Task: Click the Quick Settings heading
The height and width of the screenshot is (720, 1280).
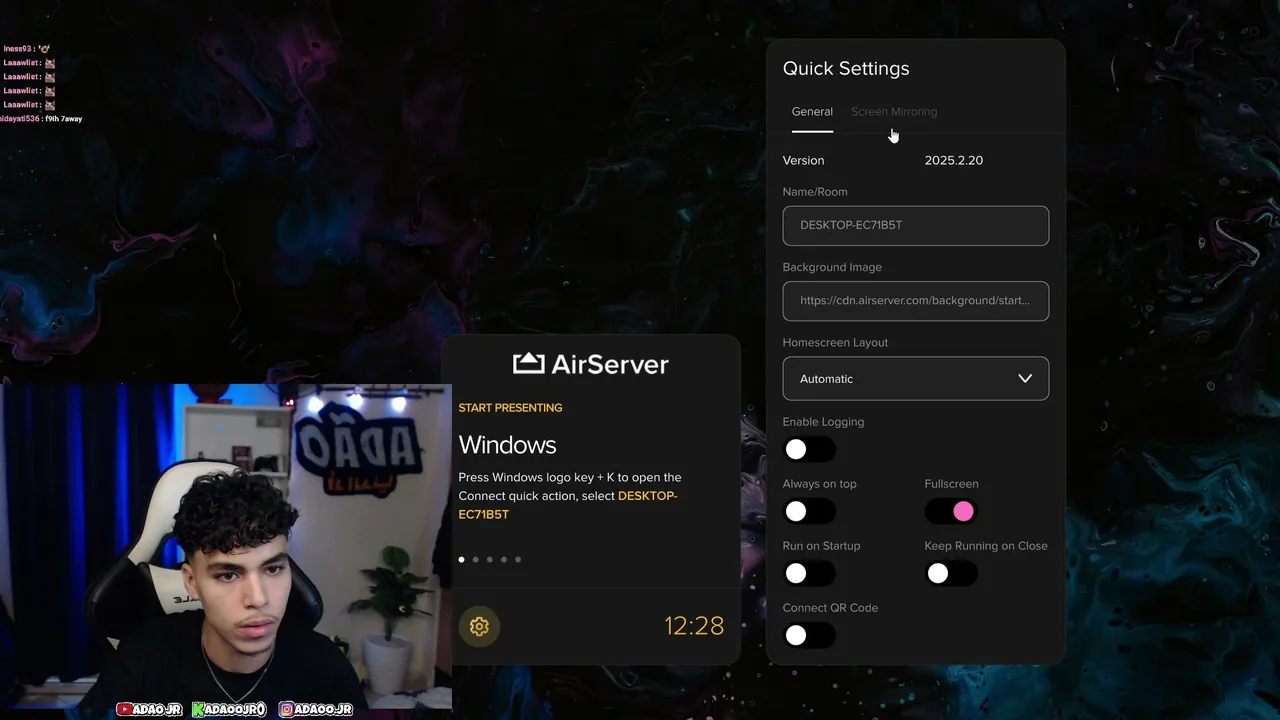Action: [846, 69]
